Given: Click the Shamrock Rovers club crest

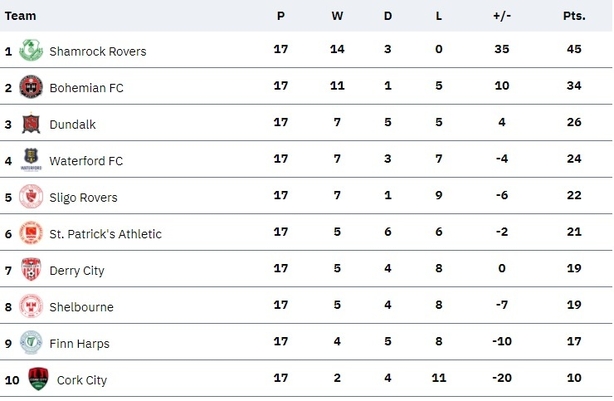Looking at the screenshot, I should (x=31, y=50).
